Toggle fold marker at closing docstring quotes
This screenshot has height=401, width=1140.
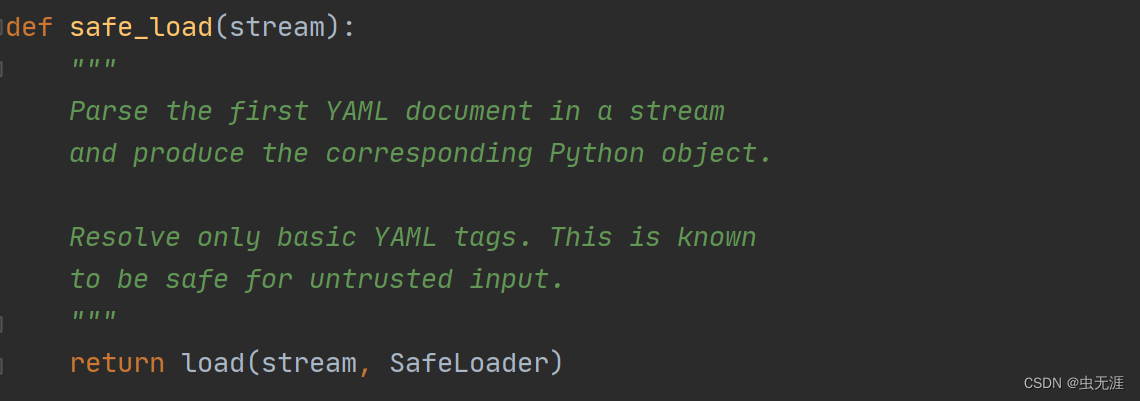3,322
